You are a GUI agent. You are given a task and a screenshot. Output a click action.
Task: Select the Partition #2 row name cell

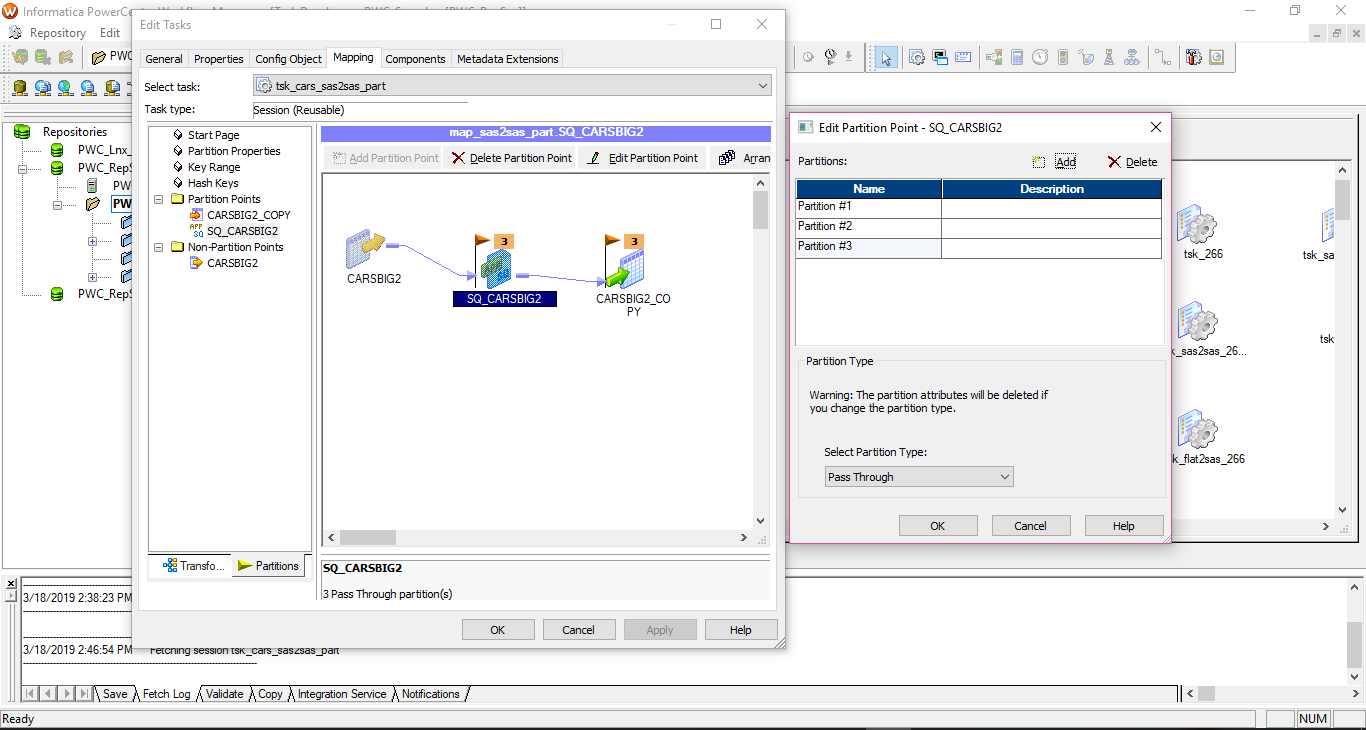coord(868,227)
